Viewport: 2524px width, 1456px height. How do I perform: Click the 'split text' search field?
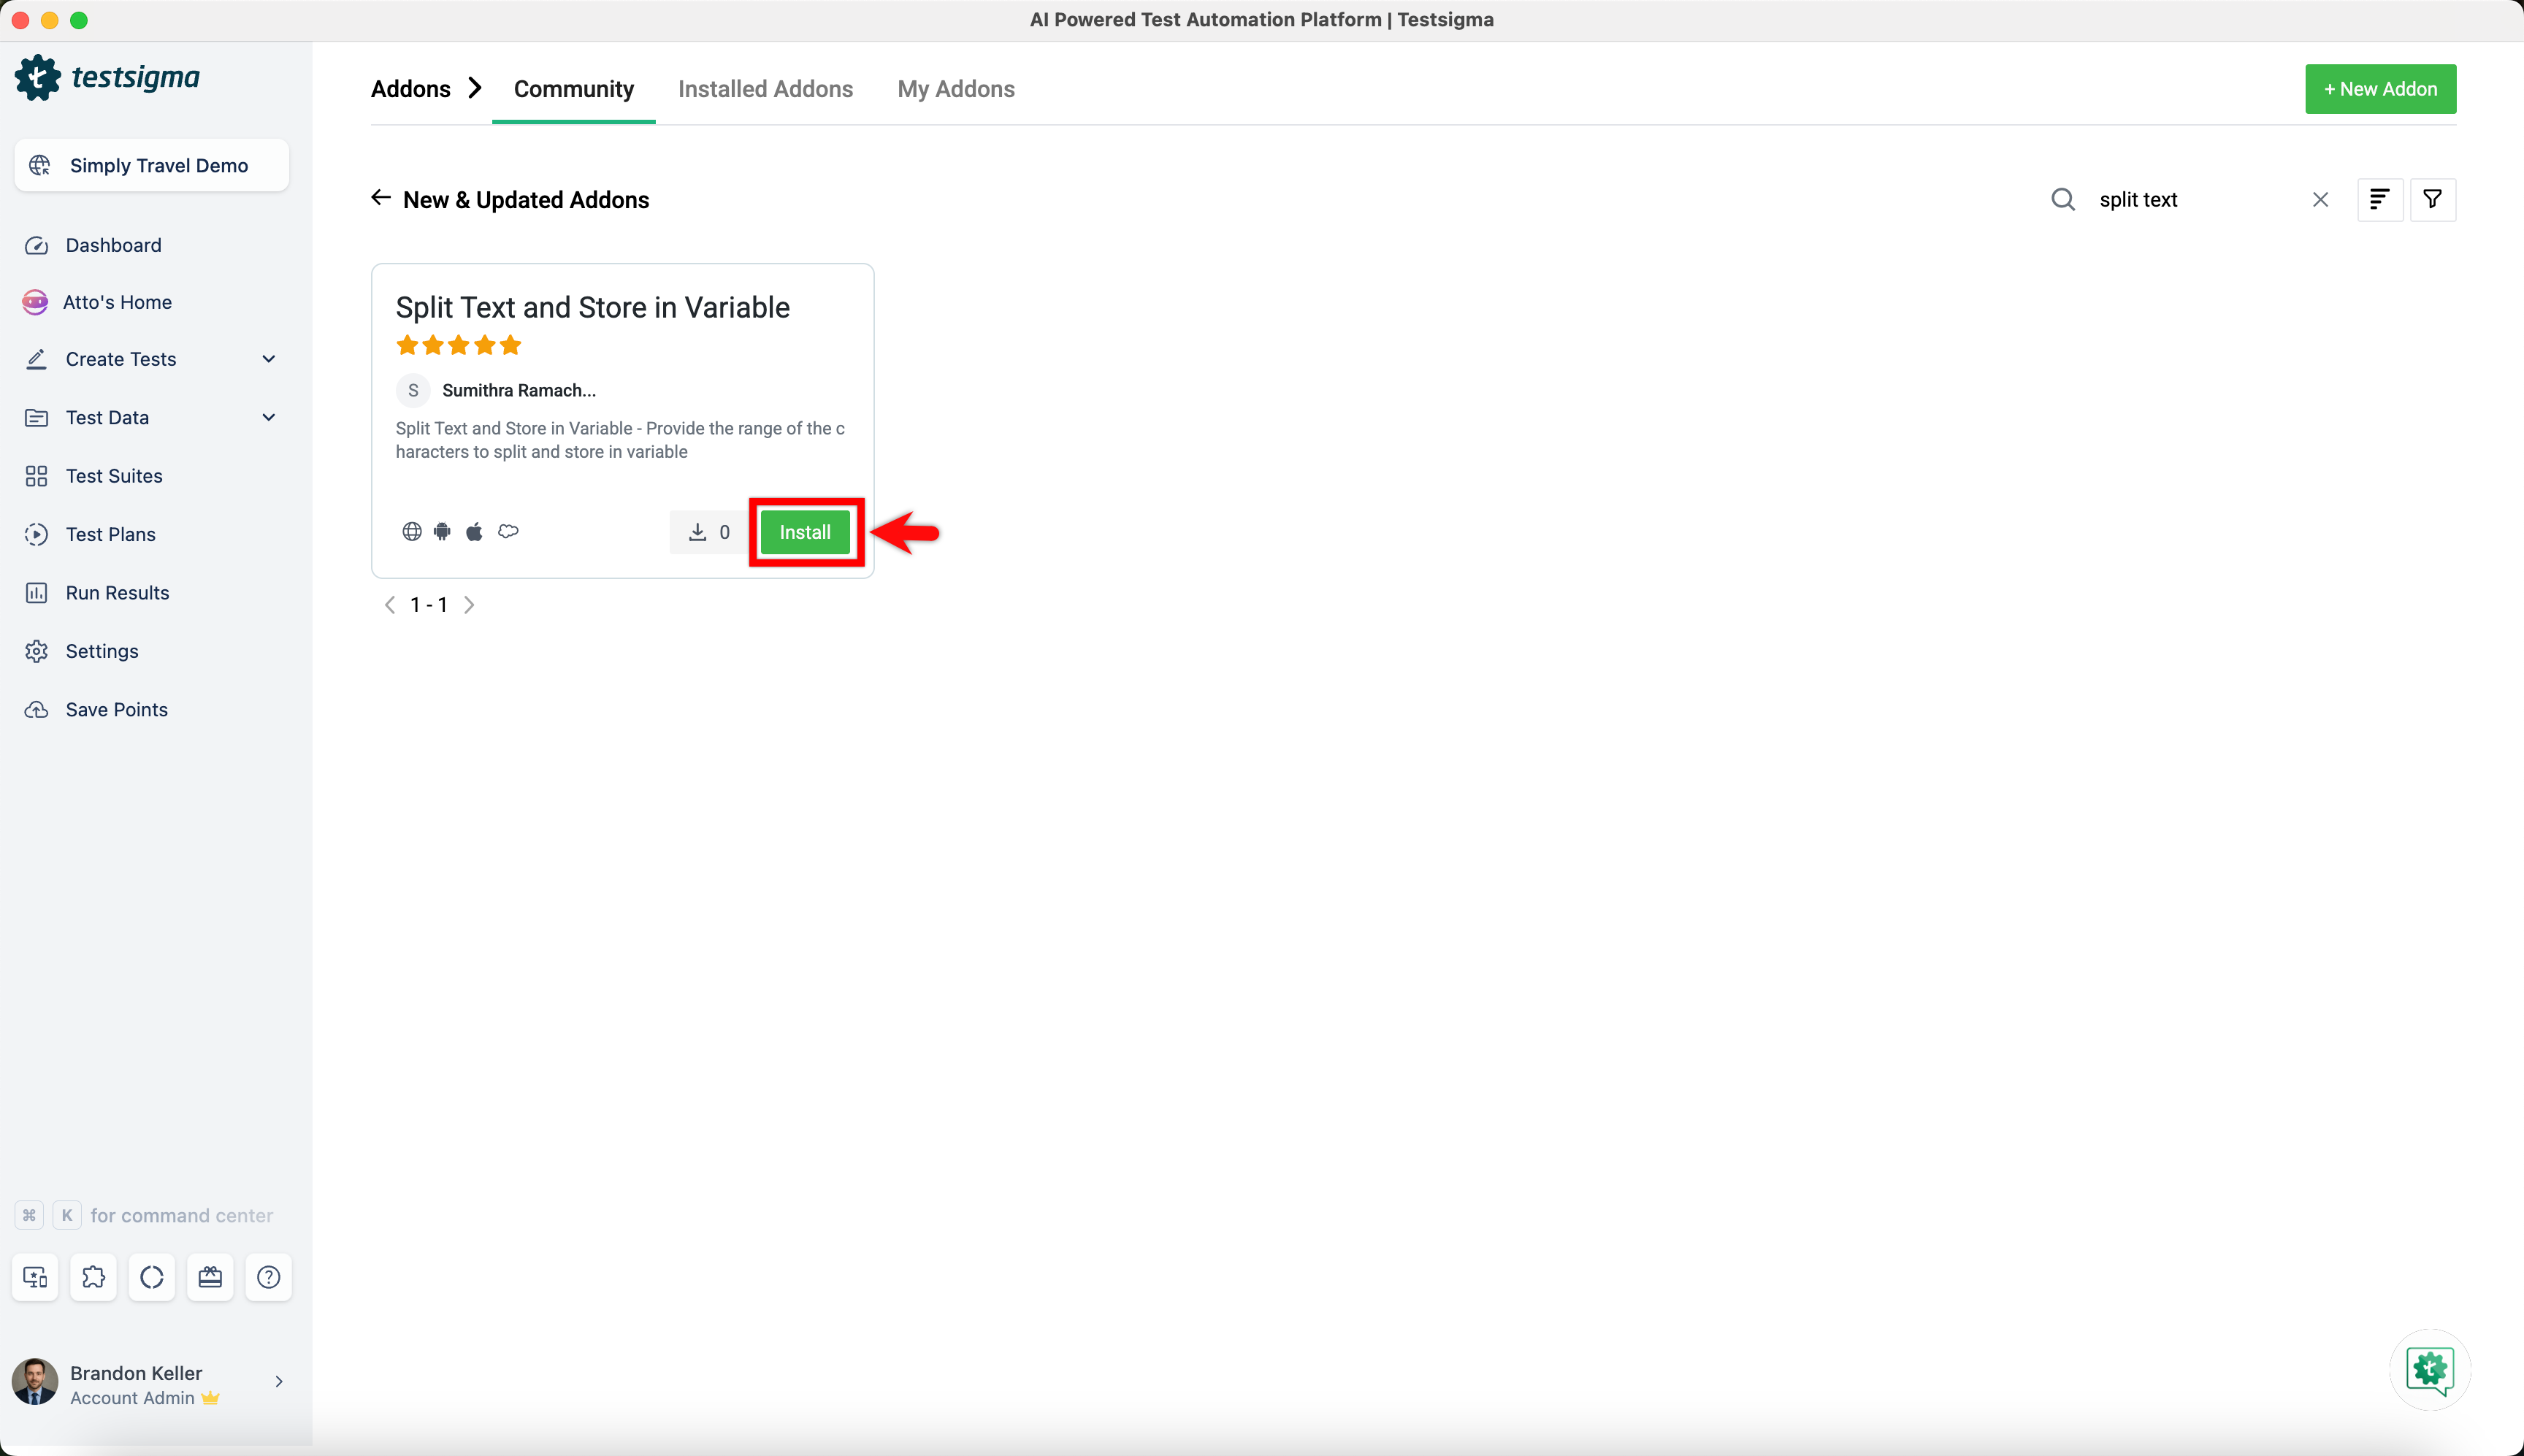(2190, 200)
